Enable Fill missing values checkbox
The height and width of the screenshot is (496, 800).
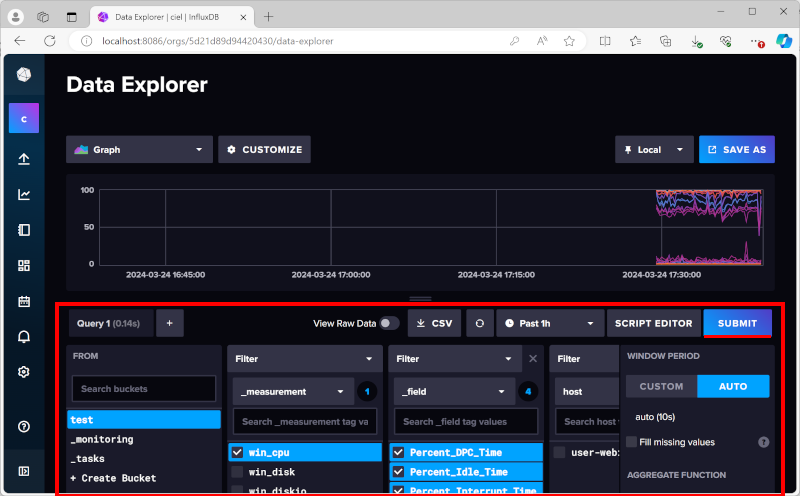(632, 442)
